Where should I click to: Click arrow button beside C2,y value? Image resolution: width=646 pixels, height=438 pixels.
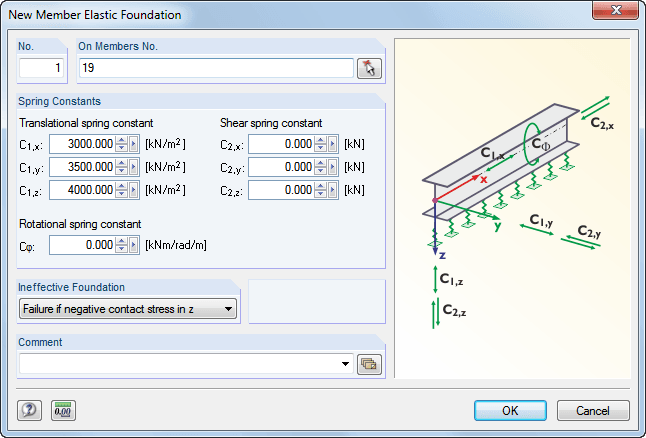click(x=333, y=166)
